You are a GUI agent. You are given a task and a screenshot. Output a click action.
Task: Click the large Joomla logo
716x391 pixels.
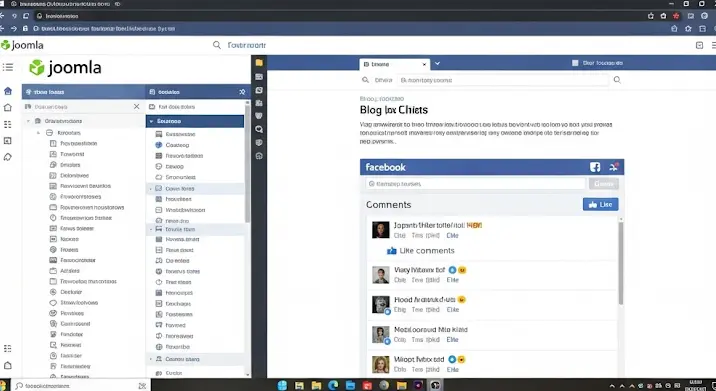tap(65, 68)
